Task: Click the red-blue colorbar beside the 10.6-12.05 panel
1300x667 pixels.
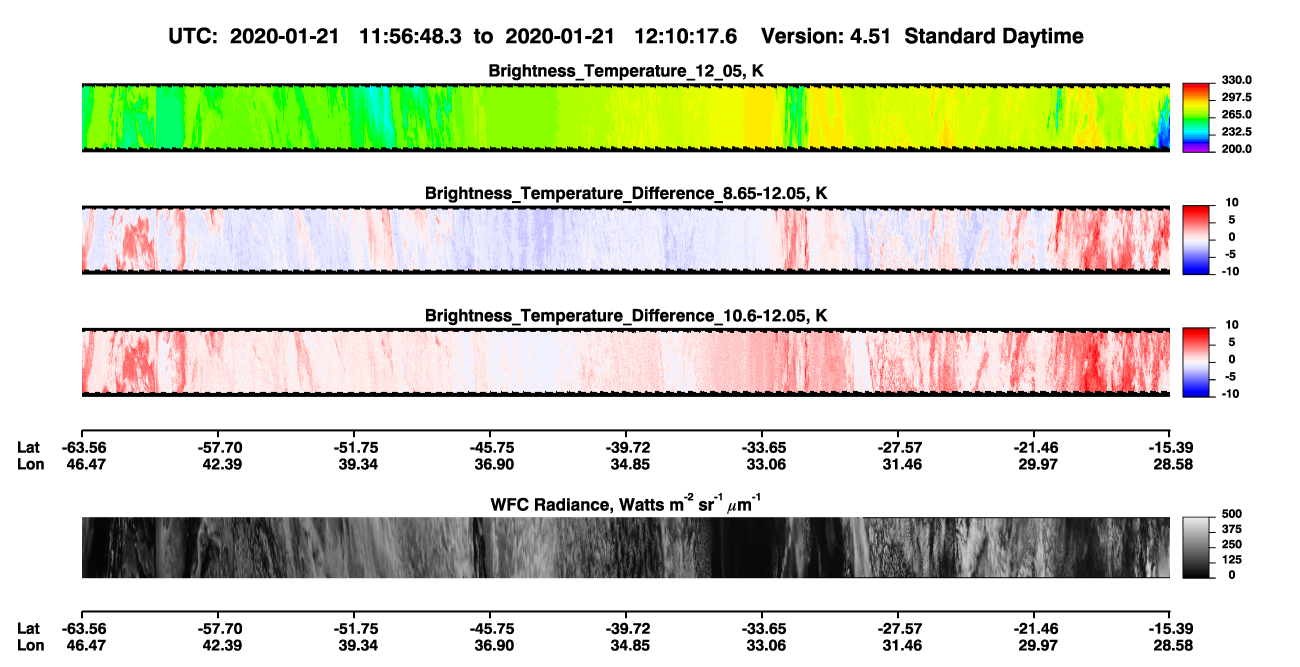Action: (x=1197, y=360)
